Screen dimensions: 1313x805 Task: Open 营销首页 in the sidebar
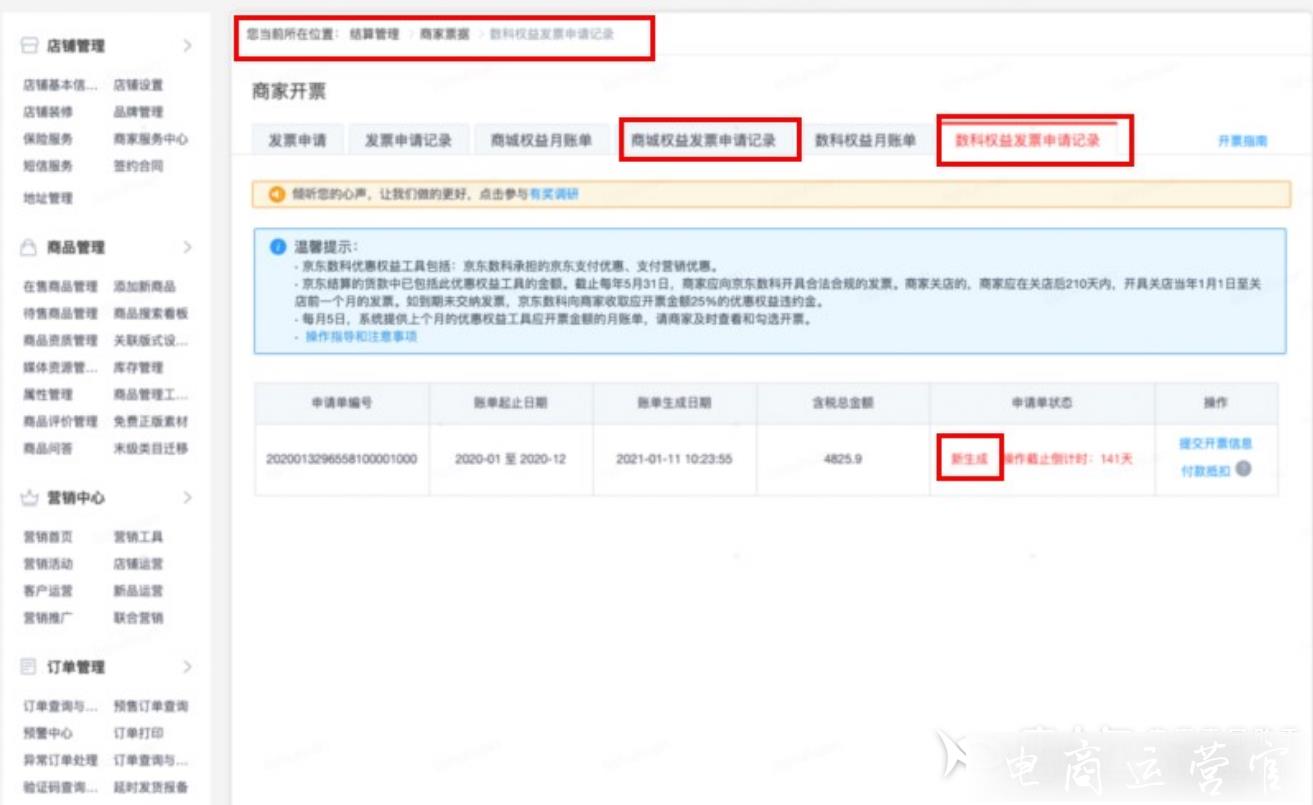[x=48, y=537]
